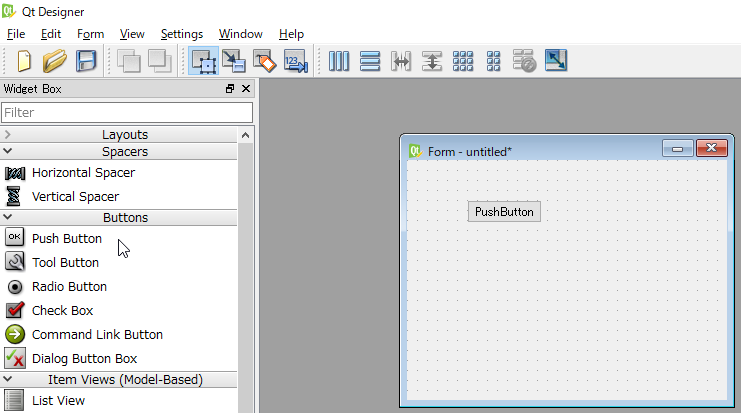Click the Widget Box scrollbar up arrow
The image size is (741, 413).
coord(246,135)
